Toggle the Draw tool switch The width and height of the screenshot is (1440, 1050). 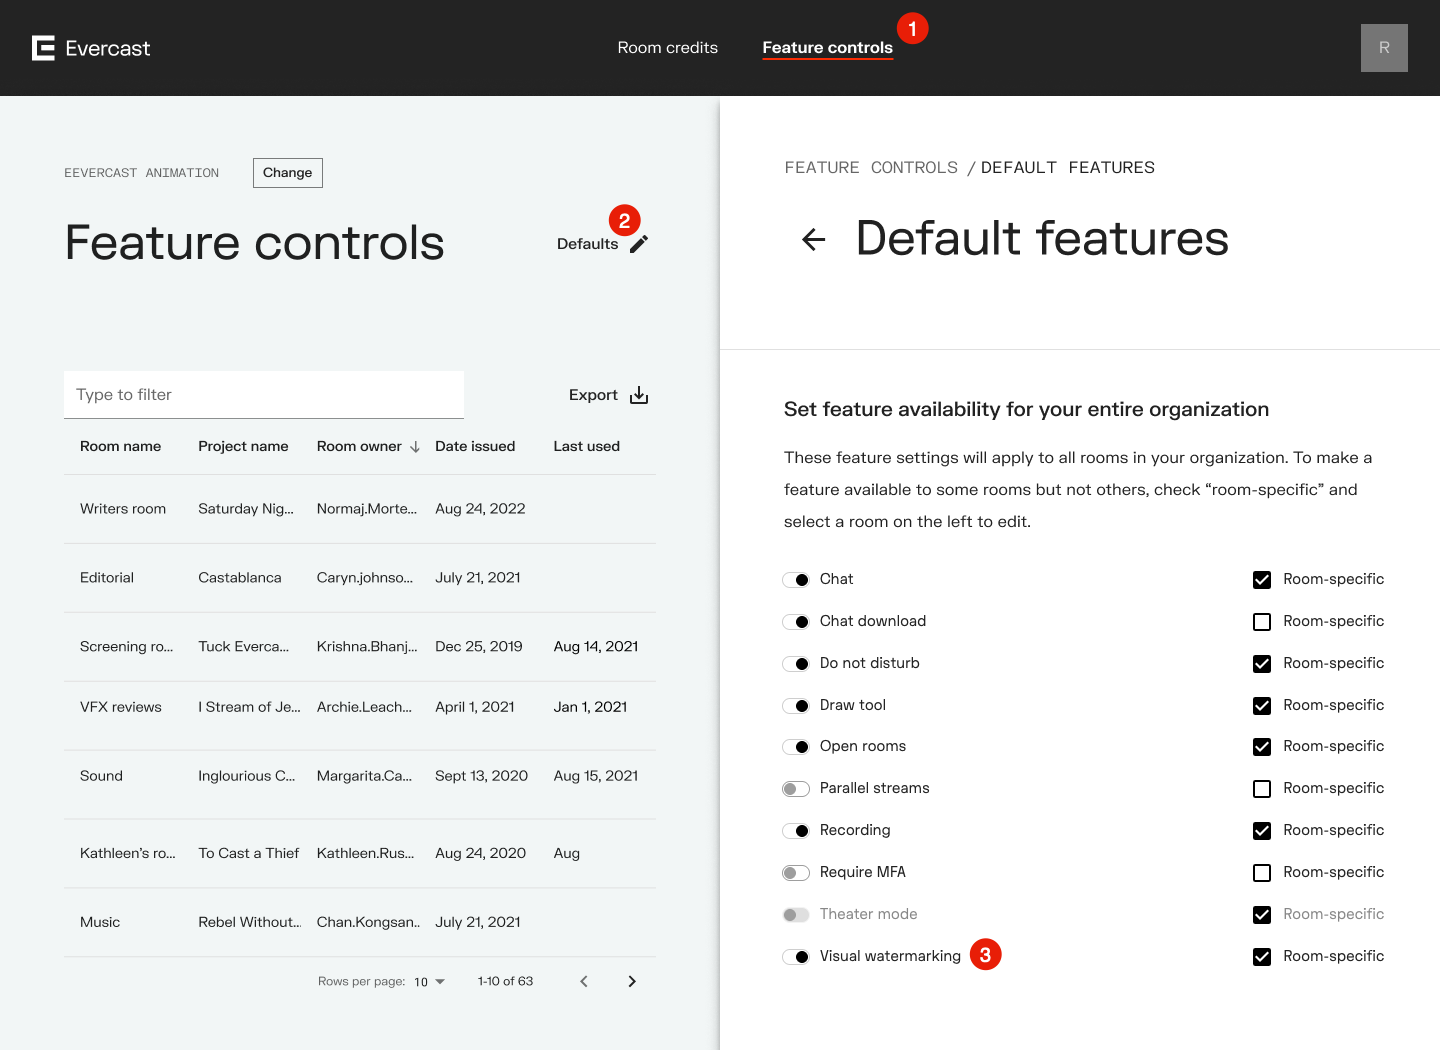pos(796,706)
